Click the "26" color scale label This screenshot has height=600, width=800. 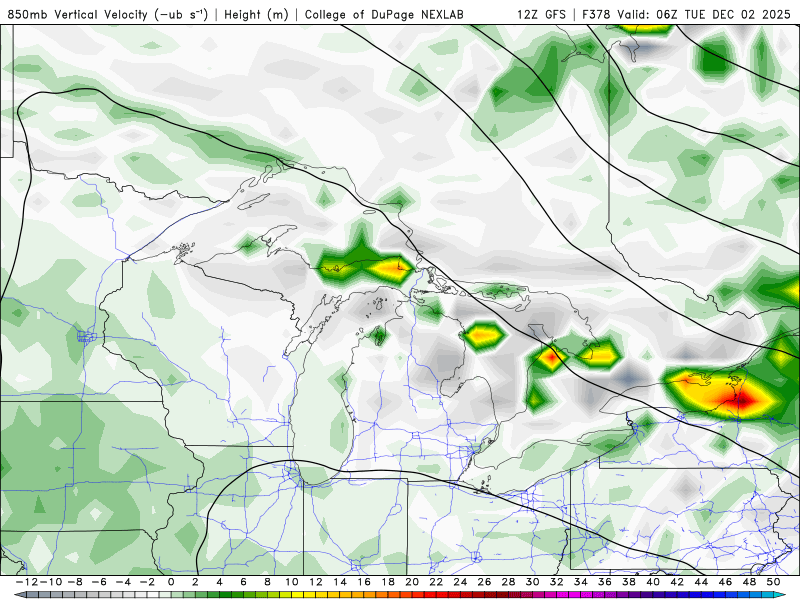click(x=484, y=582)
